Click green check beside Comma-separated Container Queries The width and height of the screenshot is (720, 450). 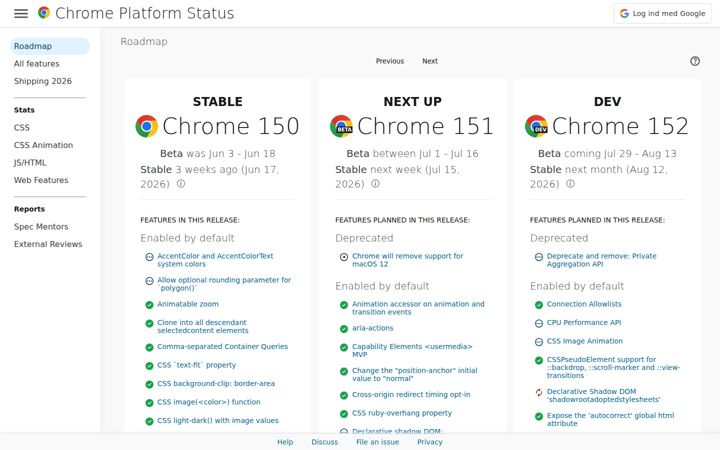tap(149, 348)
